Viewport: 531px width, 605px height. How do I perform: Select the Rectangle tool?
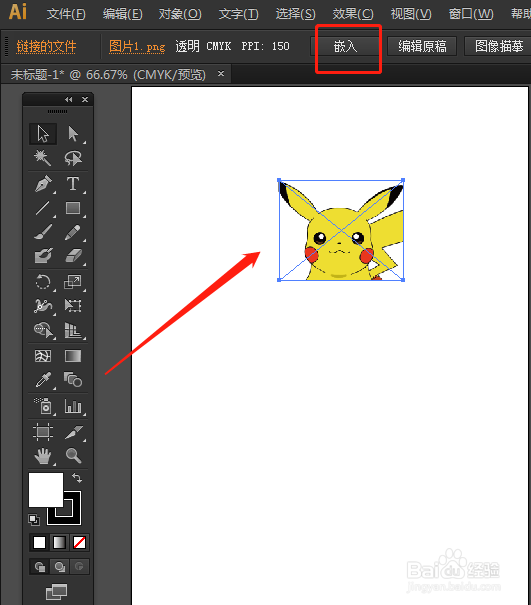[73, 208]
